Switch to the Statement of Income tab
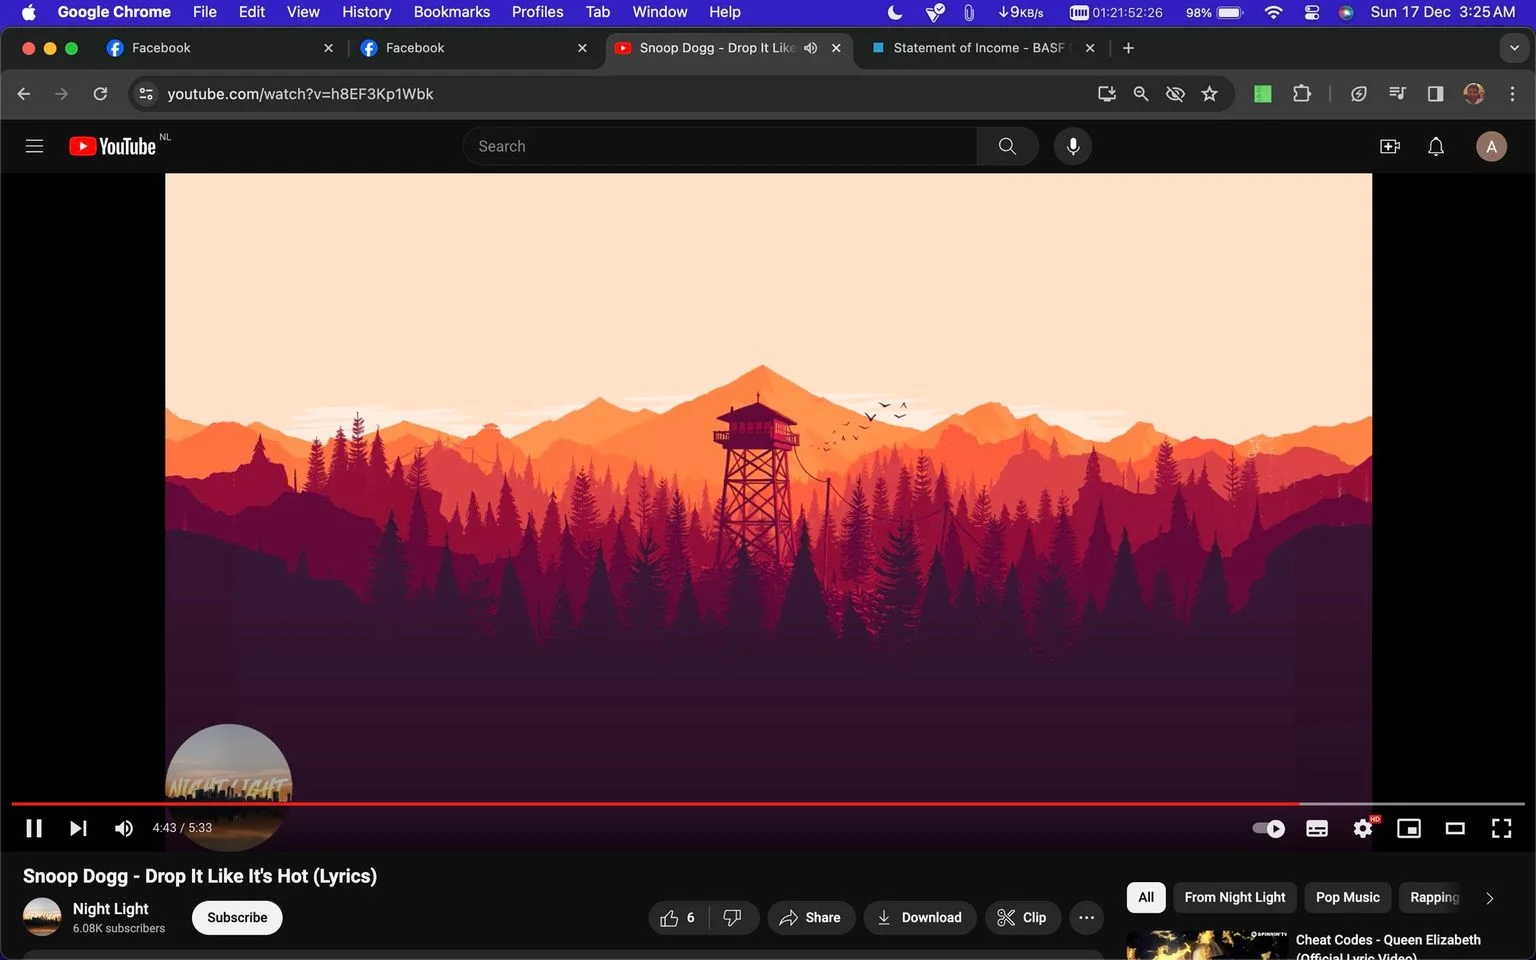Screen dimensions: 1536x960 click(x=980, y=48)
